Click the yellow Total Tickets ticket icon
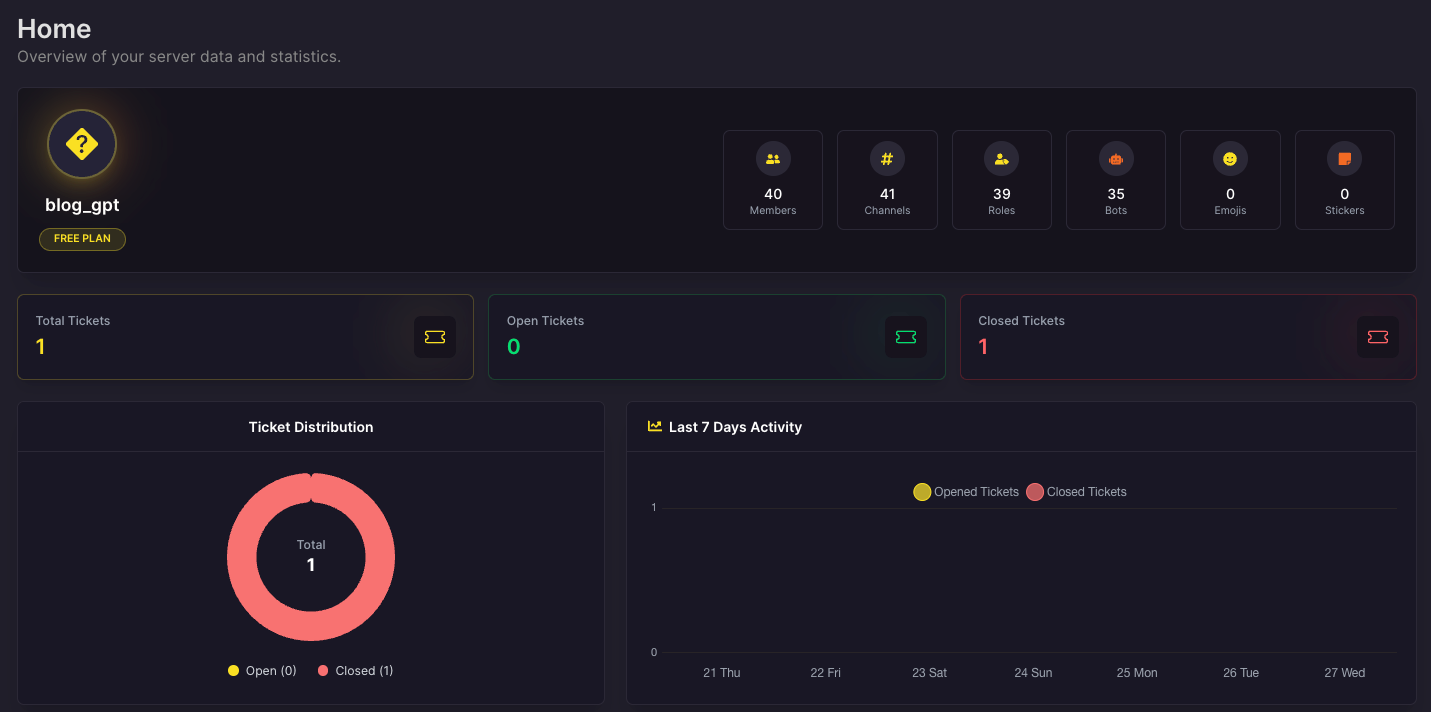 click(435, 337)
